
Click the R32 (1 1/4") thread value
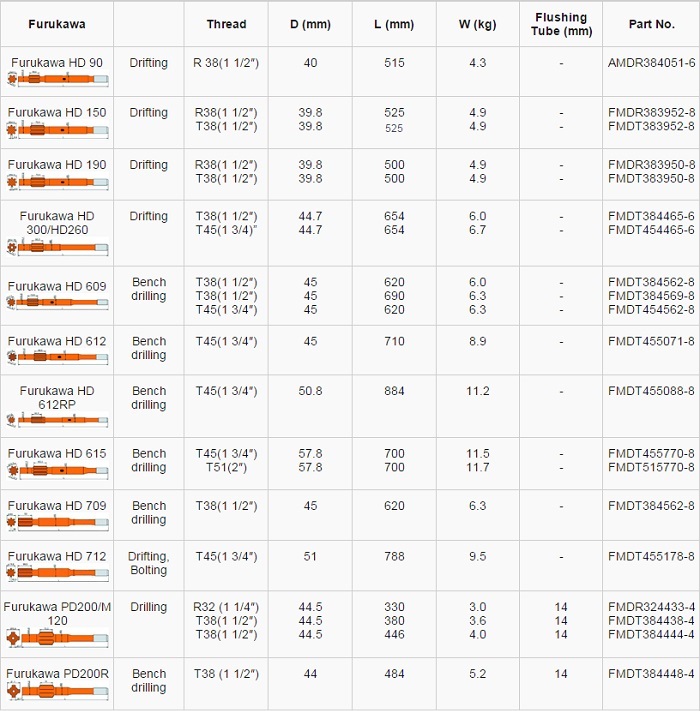click(x=226, y=607)
